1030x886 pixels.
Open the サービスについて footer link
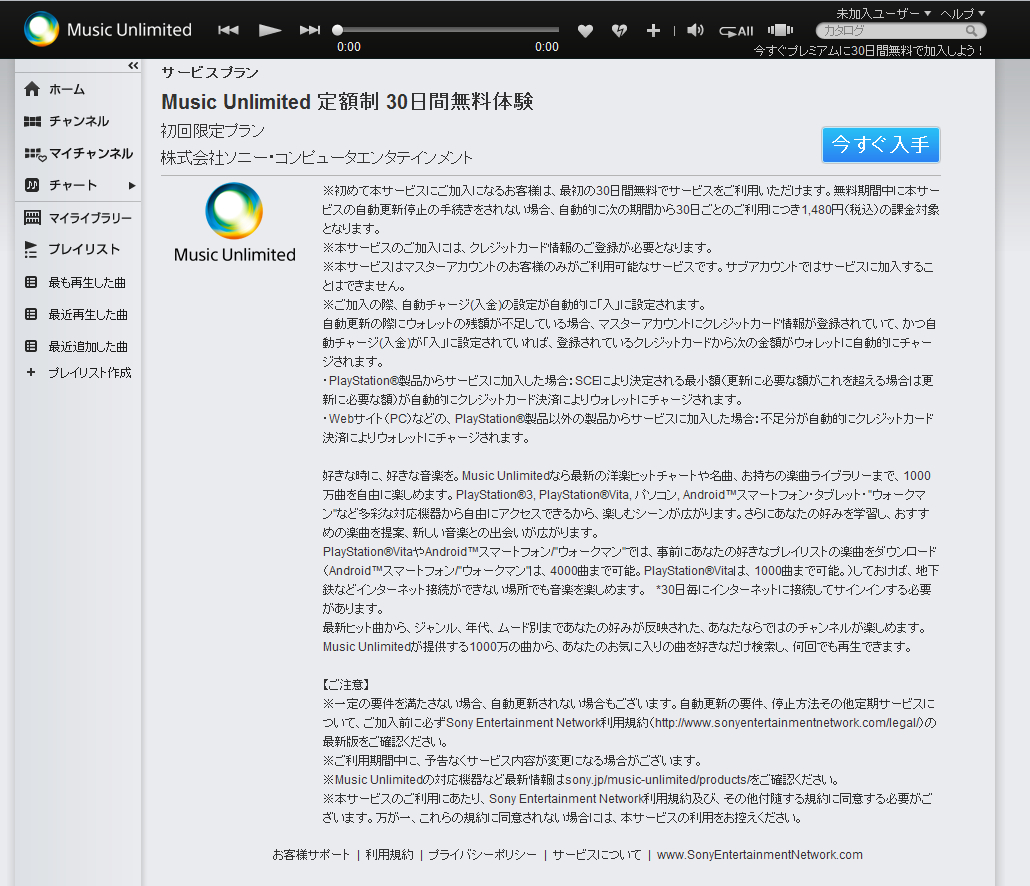[x=596, y=855]
